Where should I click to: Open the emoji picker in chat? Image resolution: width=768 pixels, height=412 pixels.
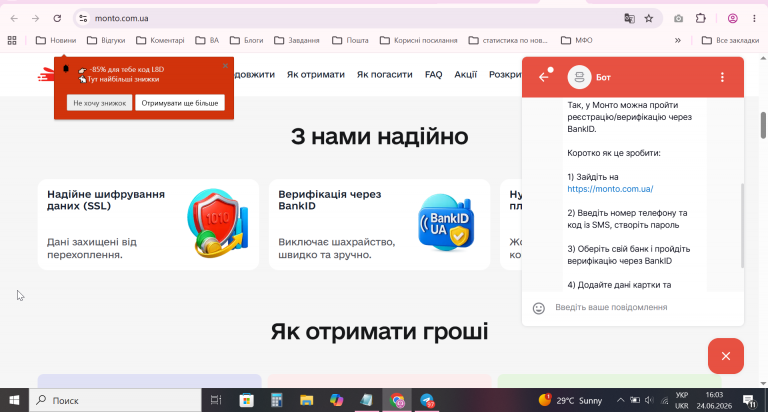(539, 308)
